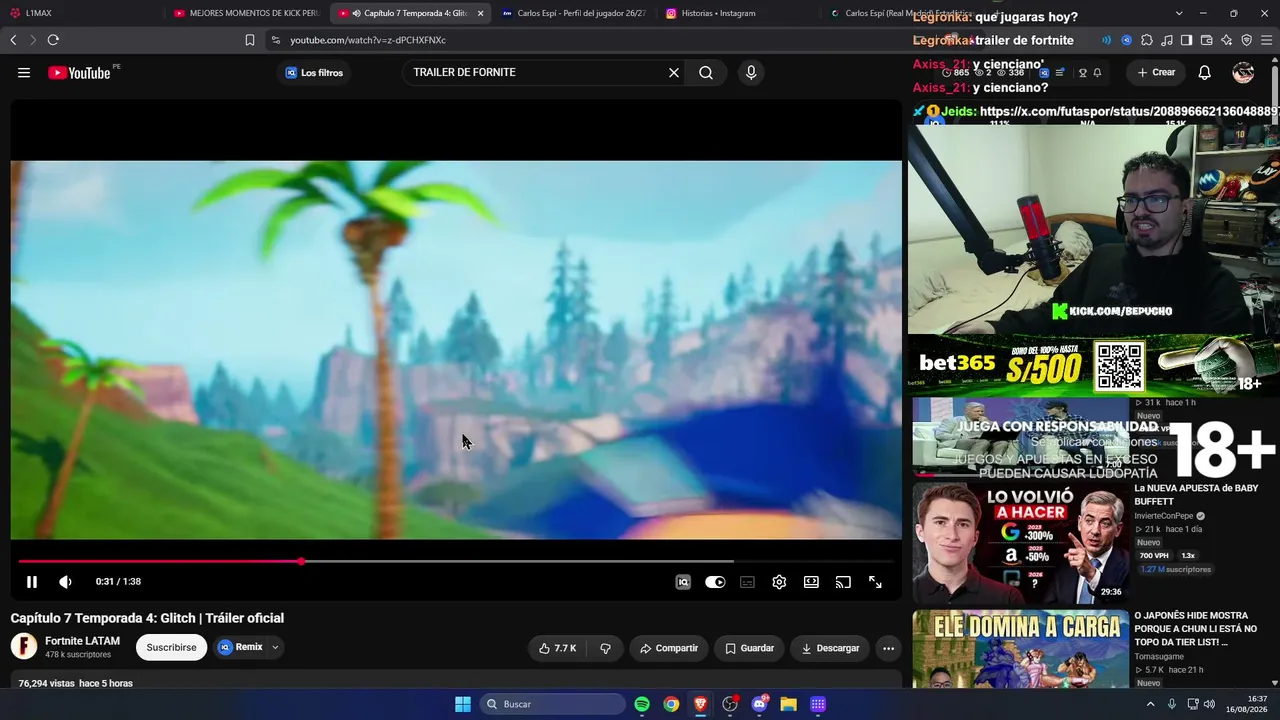Screen dimensions: 1280x720
Task: Clear the YouTube search box text
Action: [674, 72]
